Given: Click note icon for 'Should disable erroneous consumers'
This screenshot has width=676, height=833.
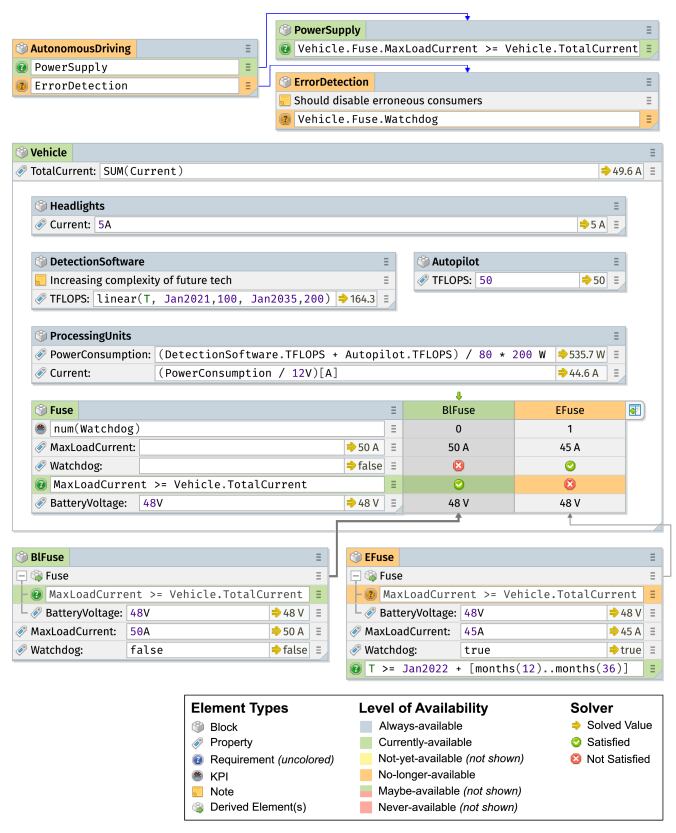Looking at the screenshot, I should (285, 100).
